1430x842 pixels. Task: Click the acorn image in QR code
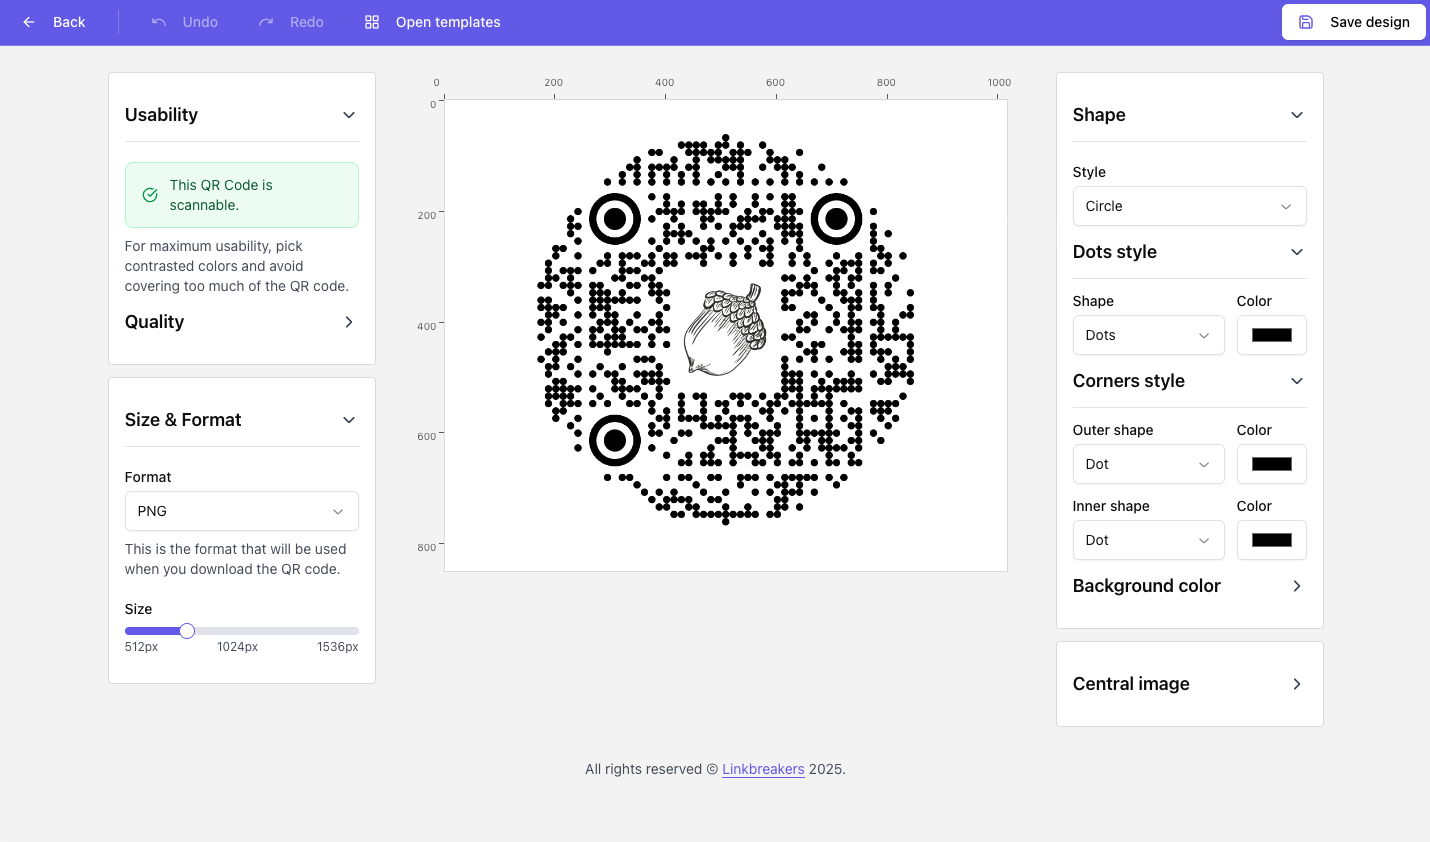tap(726, 330)
